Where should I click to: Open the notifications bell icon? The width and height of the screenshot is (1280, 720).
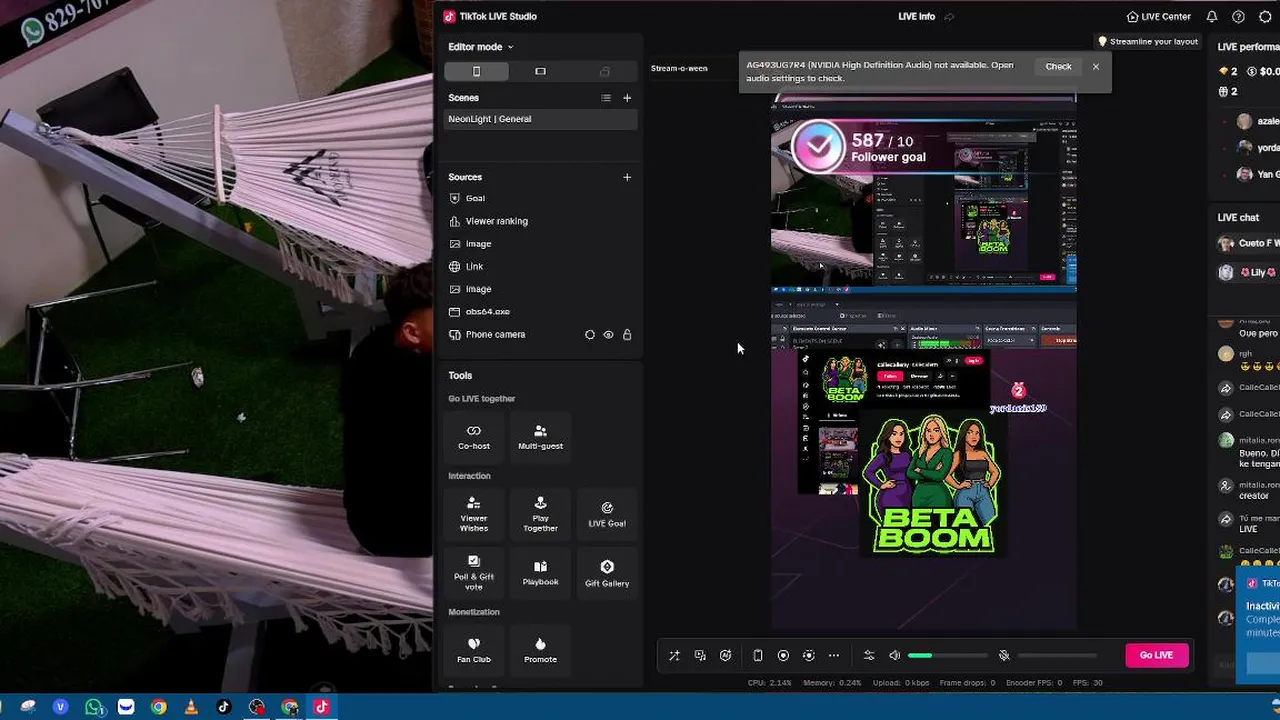point(1212,17)
